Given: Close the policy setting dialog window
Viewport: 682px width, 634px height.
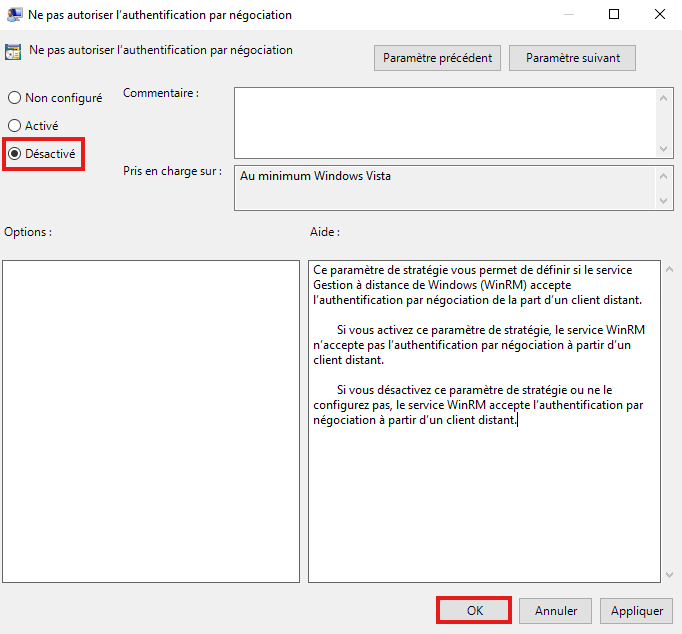Looking at the screenshot, I should (659, 15).
